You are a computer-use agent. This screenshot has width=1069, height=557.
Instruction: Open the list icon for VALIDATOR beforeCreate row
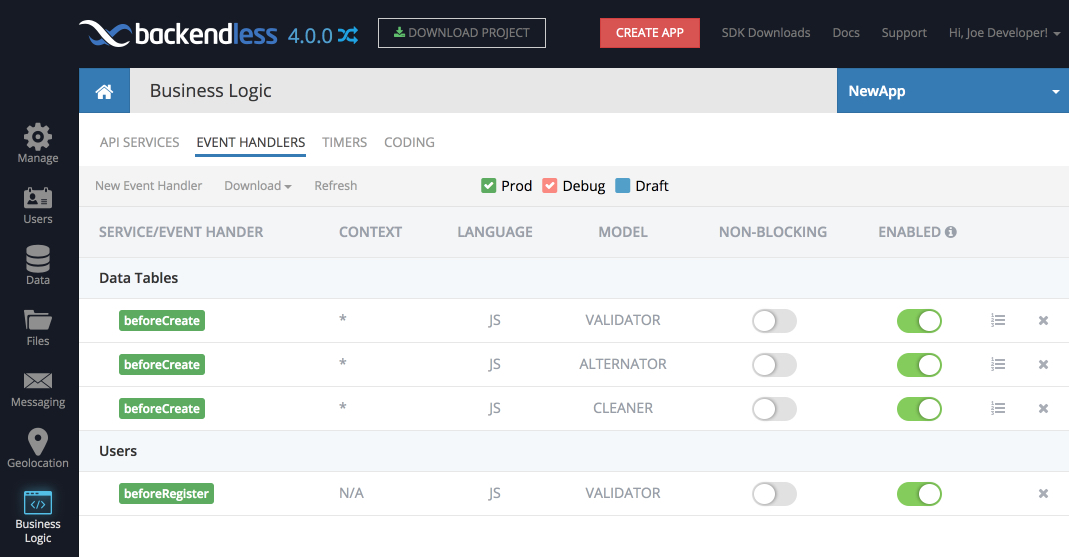(x=998, y=320)
